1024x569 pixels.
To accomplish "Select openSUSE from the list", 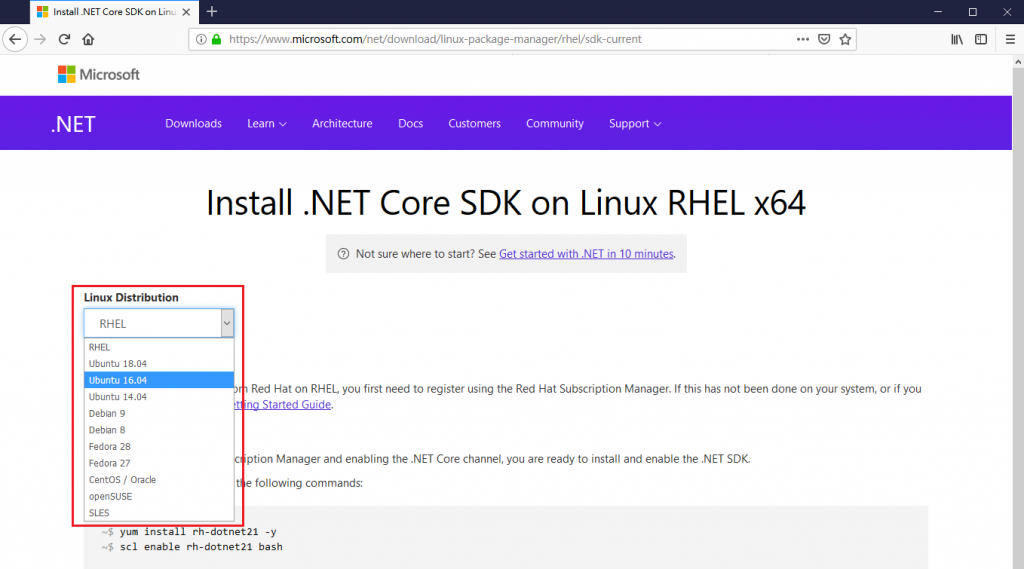I will click(x=159, y=496).
